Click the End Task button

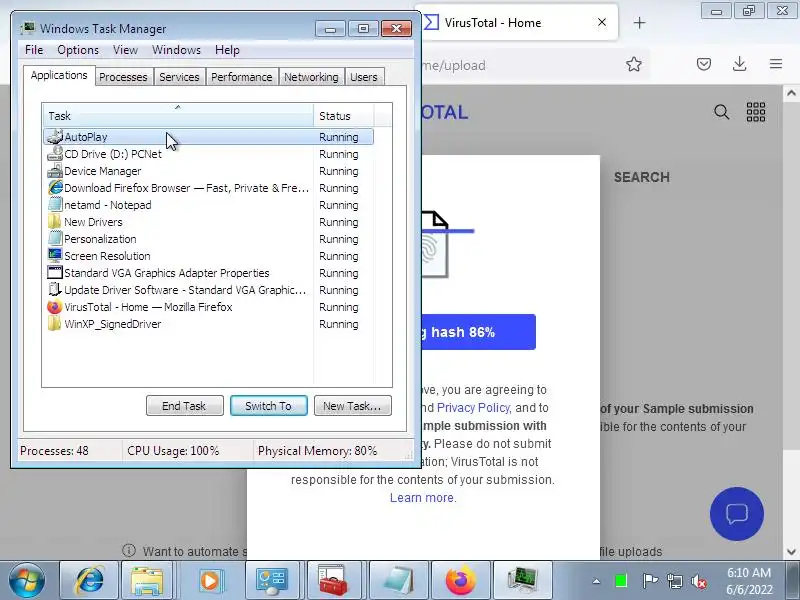(x=184, y=406)
